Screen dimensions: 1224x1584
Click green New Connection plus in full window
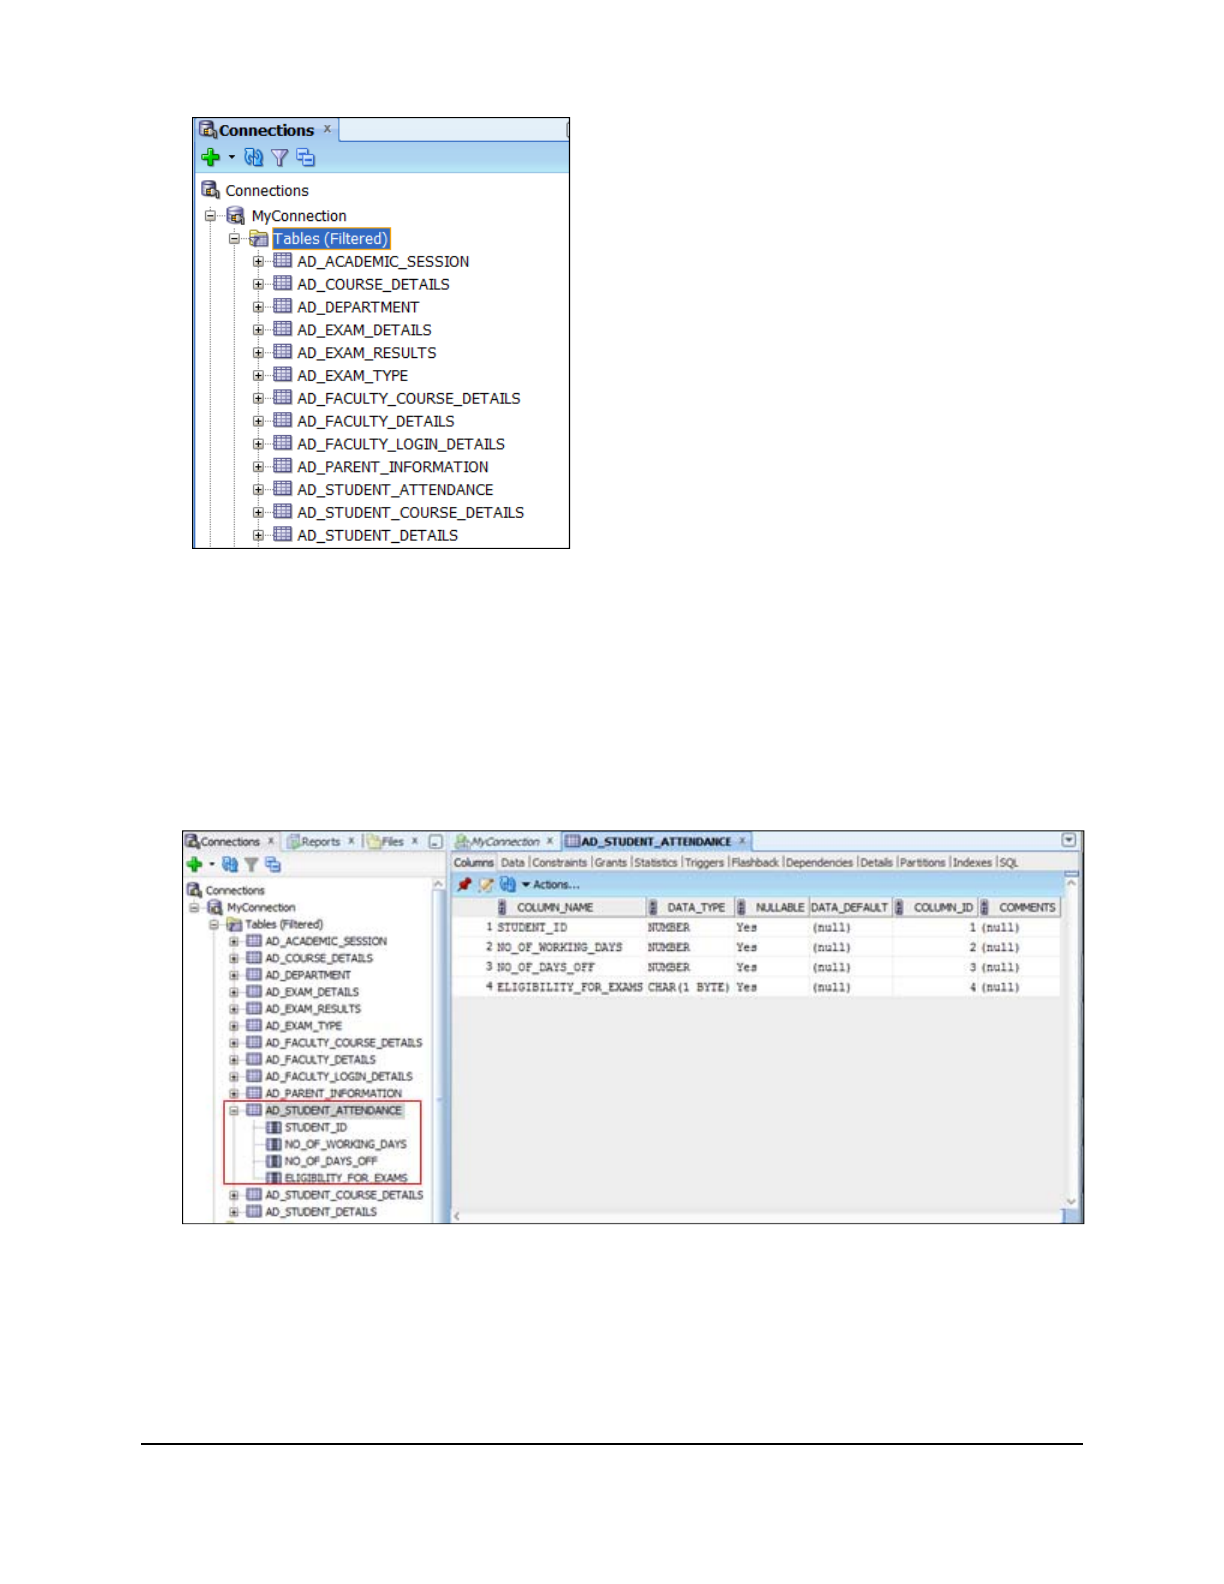coord(195,864)
